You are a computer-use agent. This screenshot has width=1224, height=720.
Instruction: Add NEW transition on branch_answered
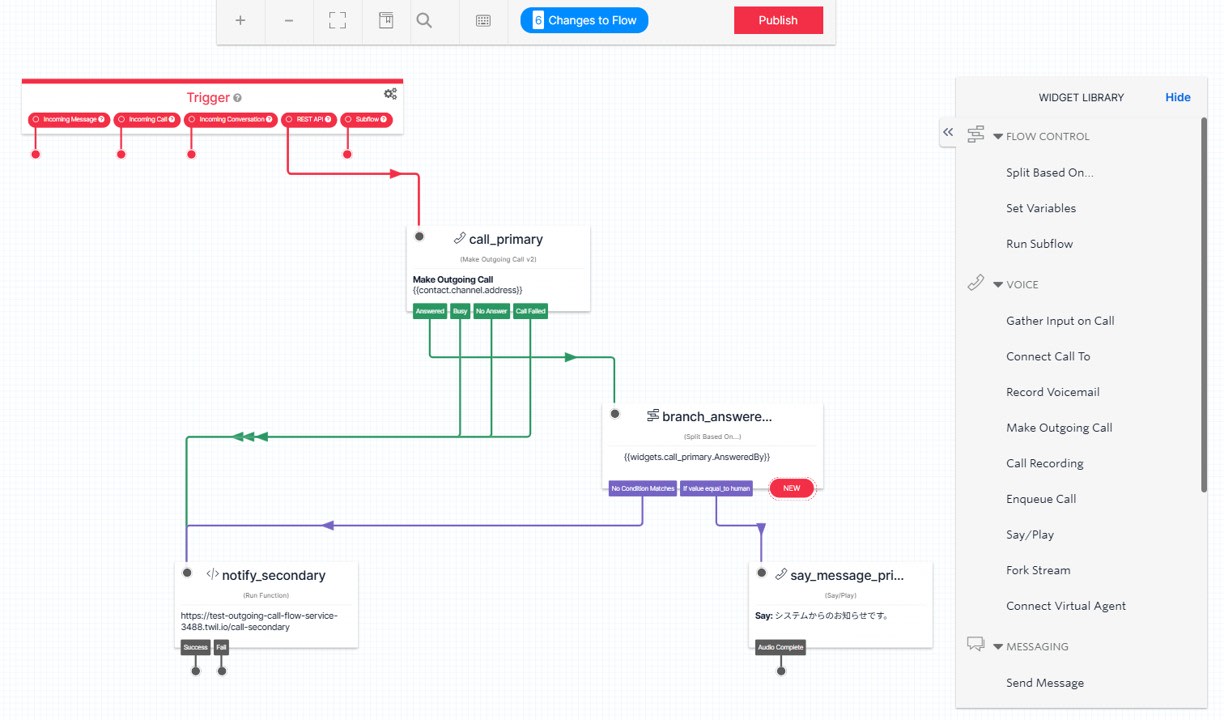[x=792, y=488]
